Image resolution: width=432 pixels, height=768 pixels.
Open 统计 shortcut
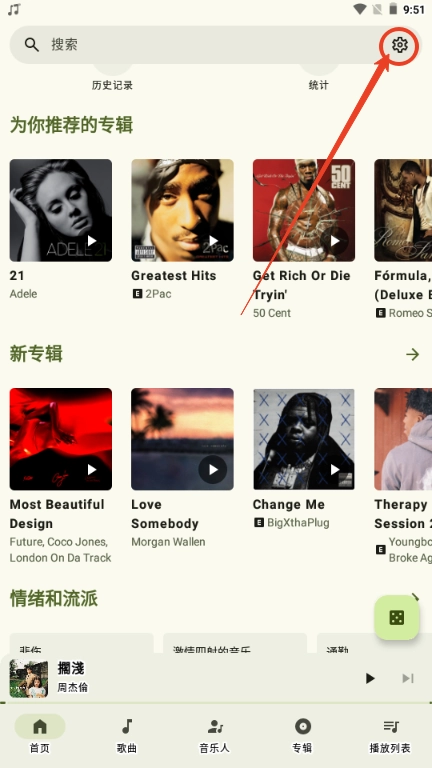tap(318, 85)
